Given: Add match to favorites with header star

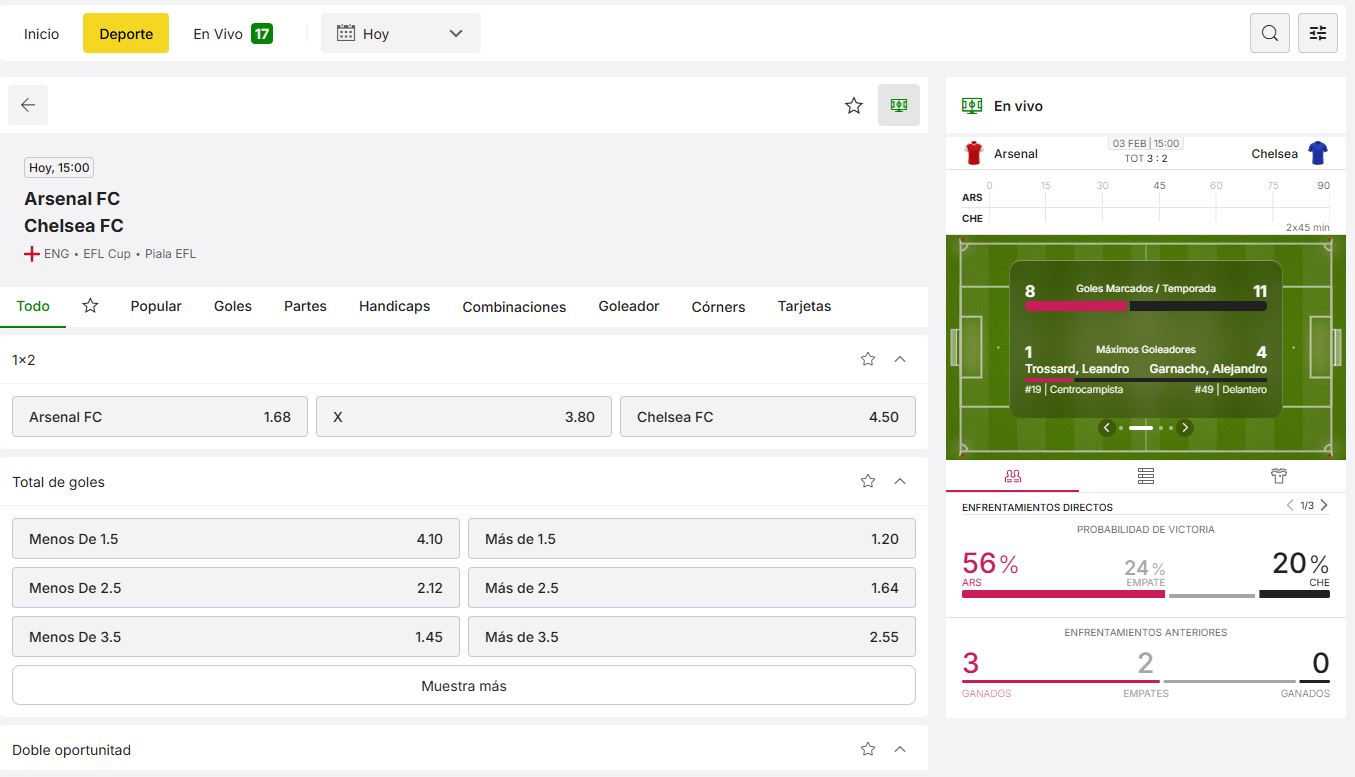Looking at the screenshot, I should point(853,105).
